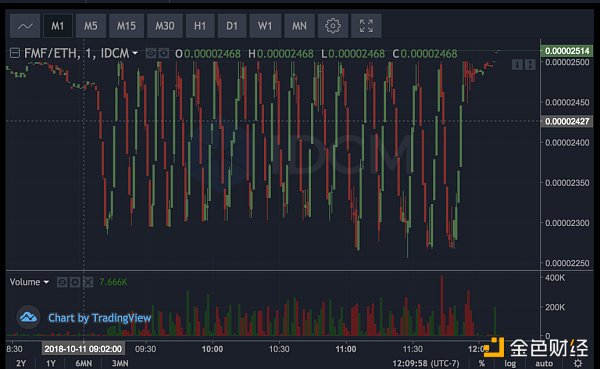Open Volume indicator settings gear
Screen dimensions: 600x369
75,282
